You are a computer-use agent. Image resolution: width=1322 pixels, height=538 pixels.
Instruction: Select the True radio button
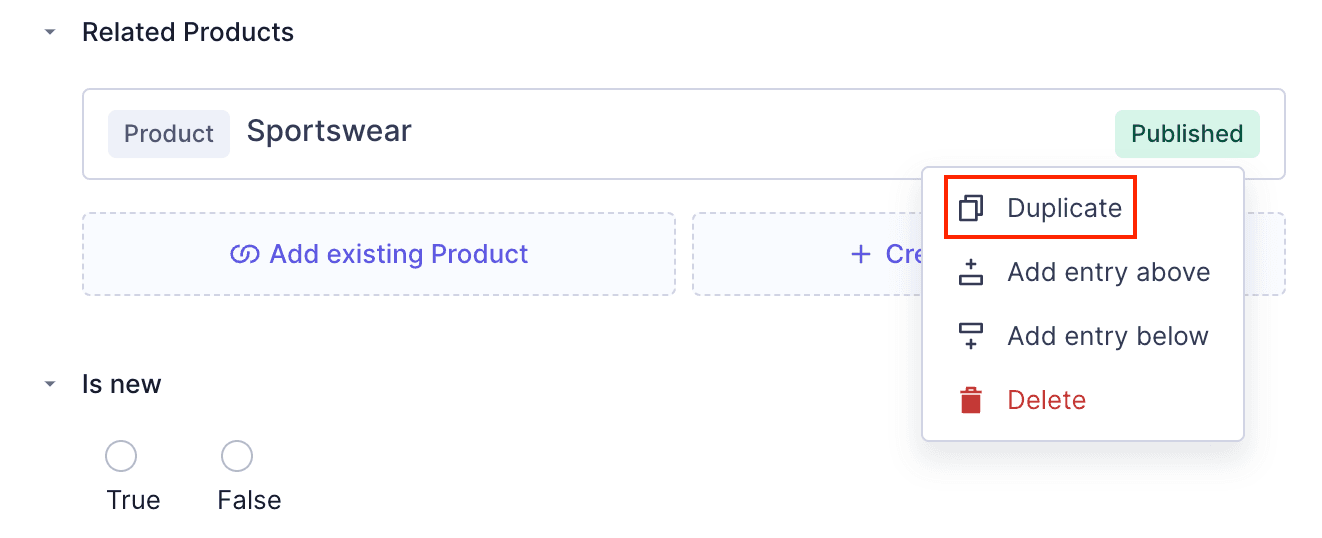121,457
